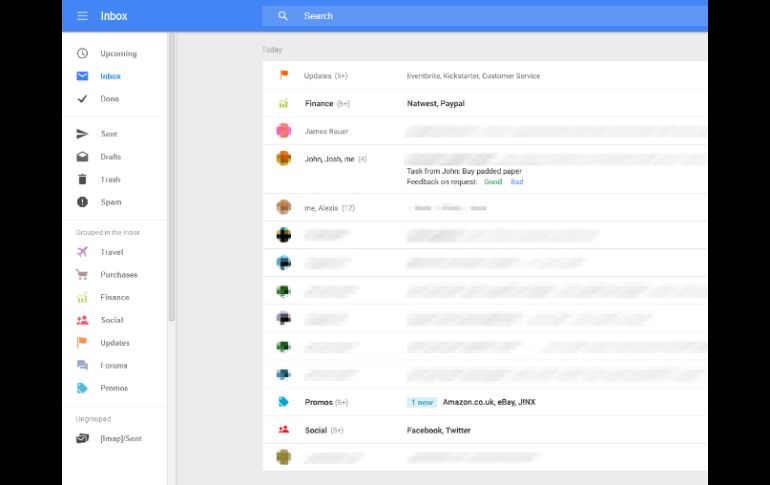Click the Purchases shopping cart icon
Viewport: 770px width, 485px height.
(x=82, y=275)
